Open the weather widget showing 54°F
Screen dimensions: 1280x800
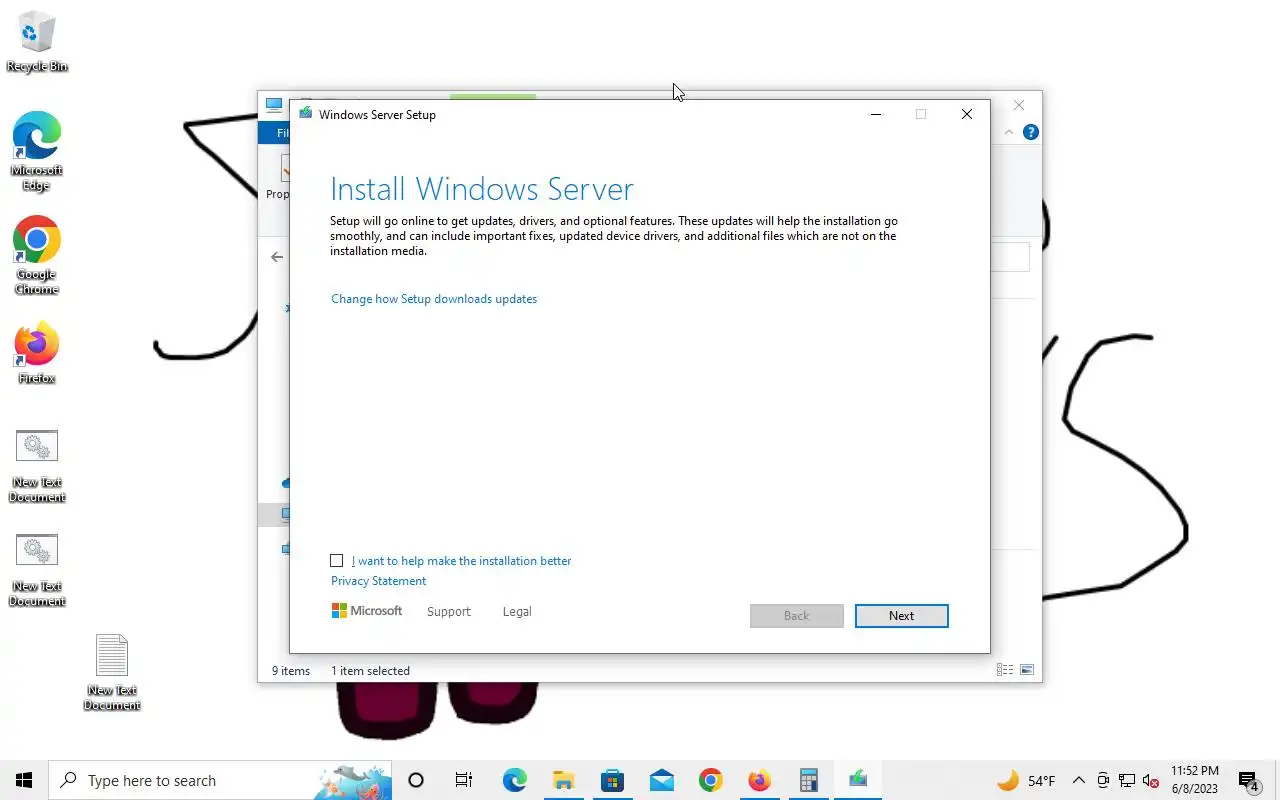pos(1026,780)
